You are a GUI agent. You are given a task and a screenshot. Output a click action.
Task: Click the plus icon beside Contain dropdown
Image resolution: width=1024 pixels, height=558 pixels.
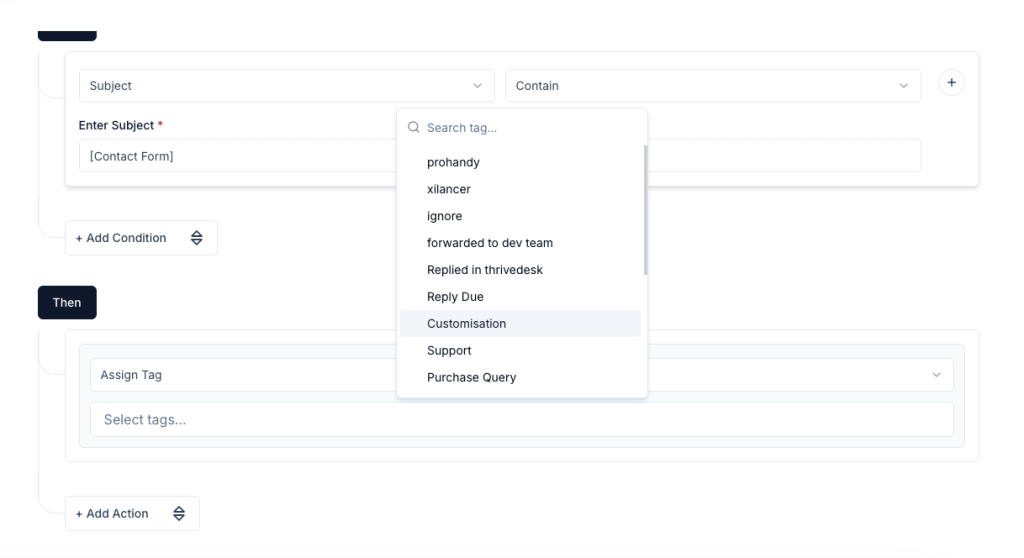coord(951,83)
